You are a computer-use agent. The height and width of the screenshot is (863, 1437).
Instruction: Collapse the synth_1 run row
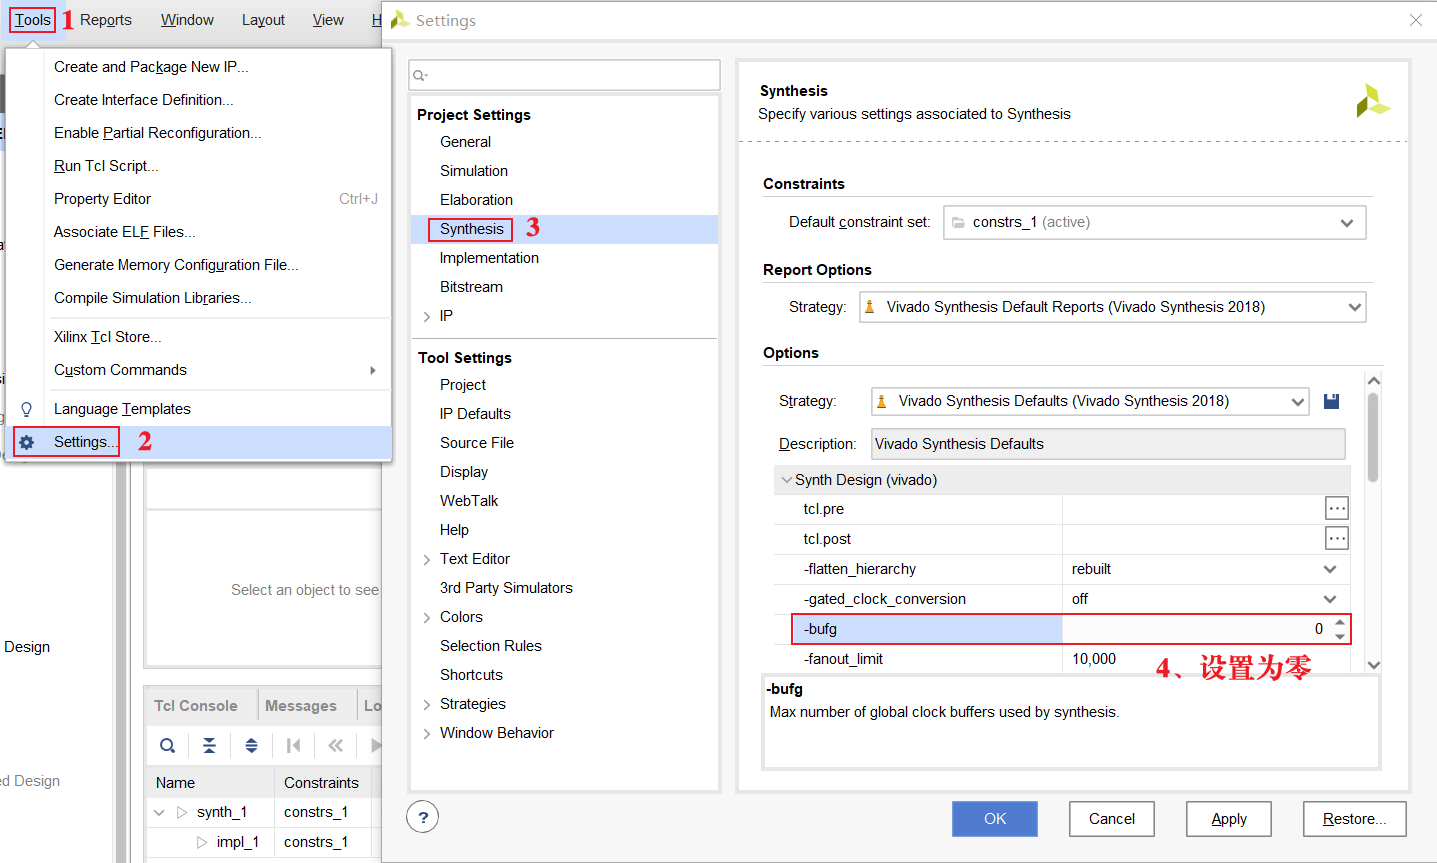(159, 813)
